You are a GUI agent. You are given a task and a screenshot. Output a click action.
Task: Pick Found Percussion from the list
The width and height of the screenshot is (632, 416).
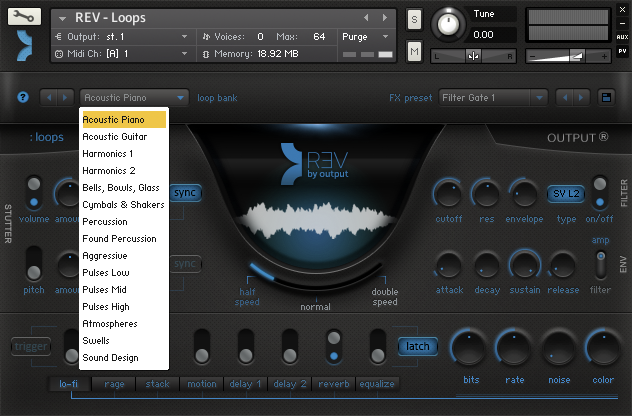[x=124, y=239]
